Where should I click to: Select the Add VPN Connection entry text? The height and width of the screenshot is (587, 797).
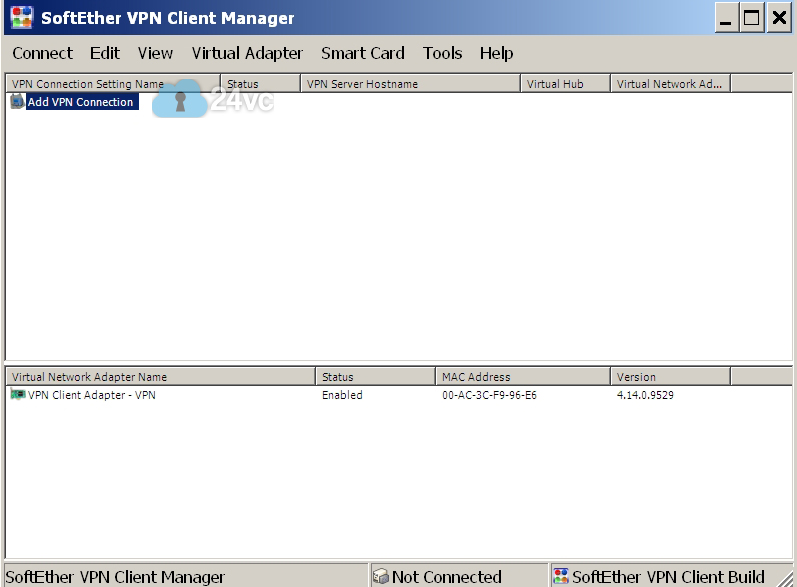coord(80,102)
